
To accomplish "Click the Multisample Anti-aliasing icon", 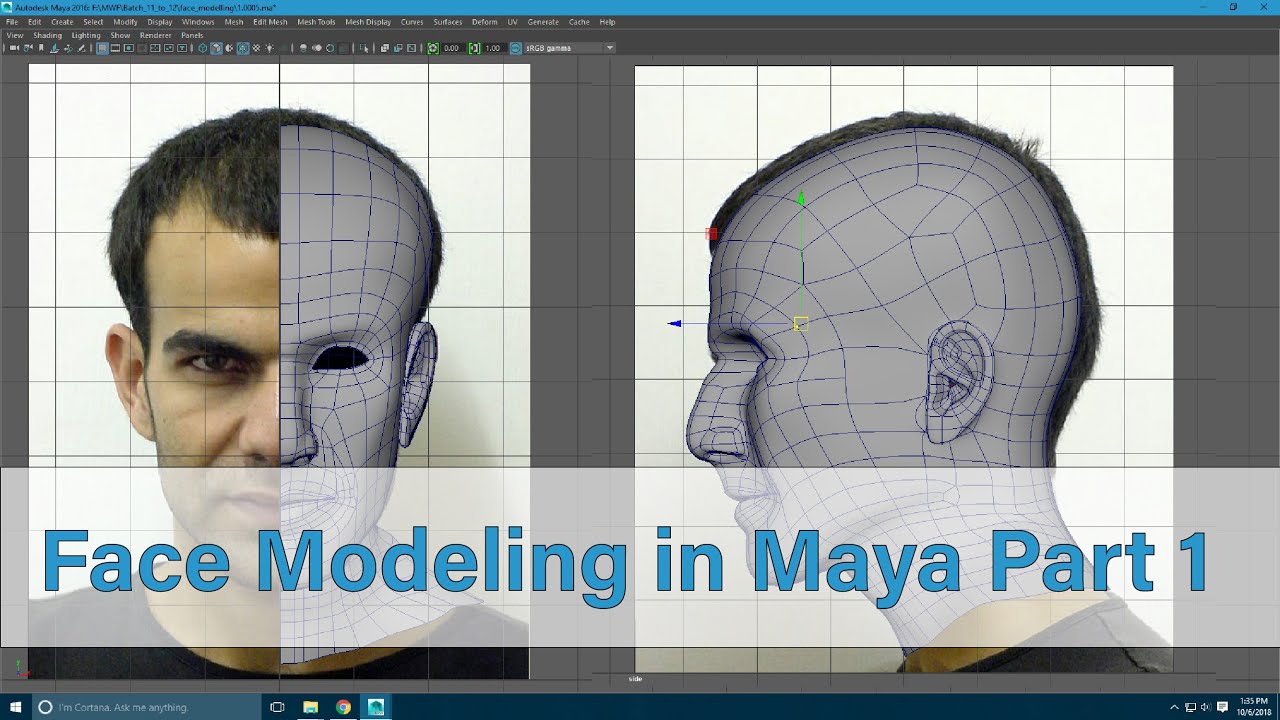I will coord(330,48).
